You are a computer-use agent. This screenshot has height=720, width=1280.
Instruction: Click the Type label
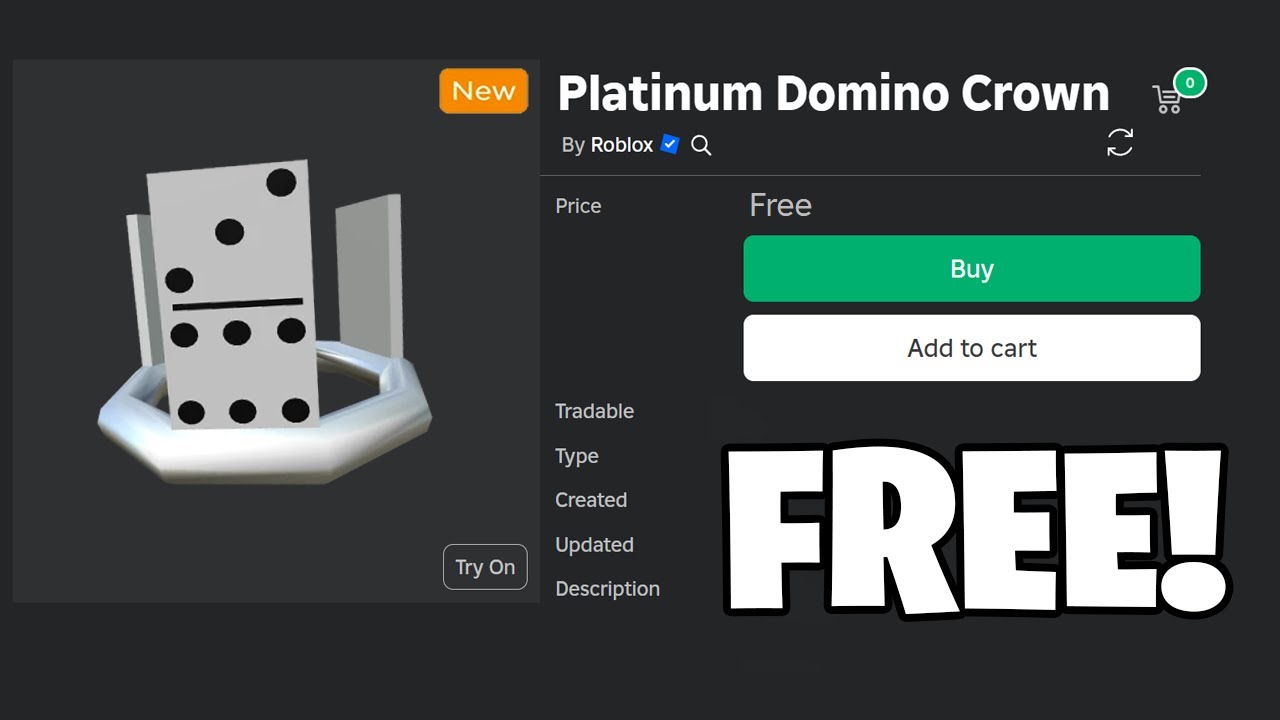pos(577,456)
